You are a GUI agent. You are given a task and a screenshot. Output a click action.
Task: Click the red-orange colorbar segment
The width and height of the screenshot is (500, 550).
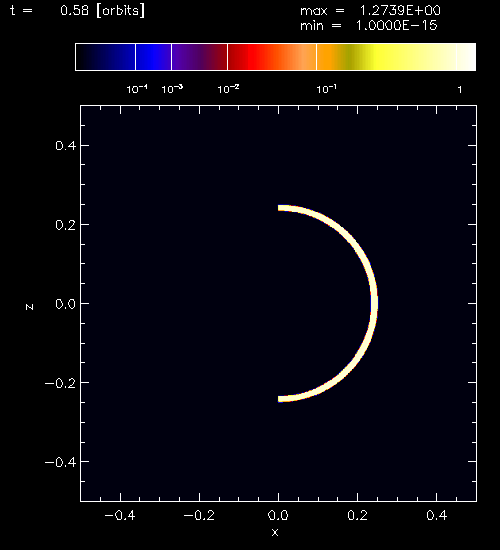(x=272, y=57)
